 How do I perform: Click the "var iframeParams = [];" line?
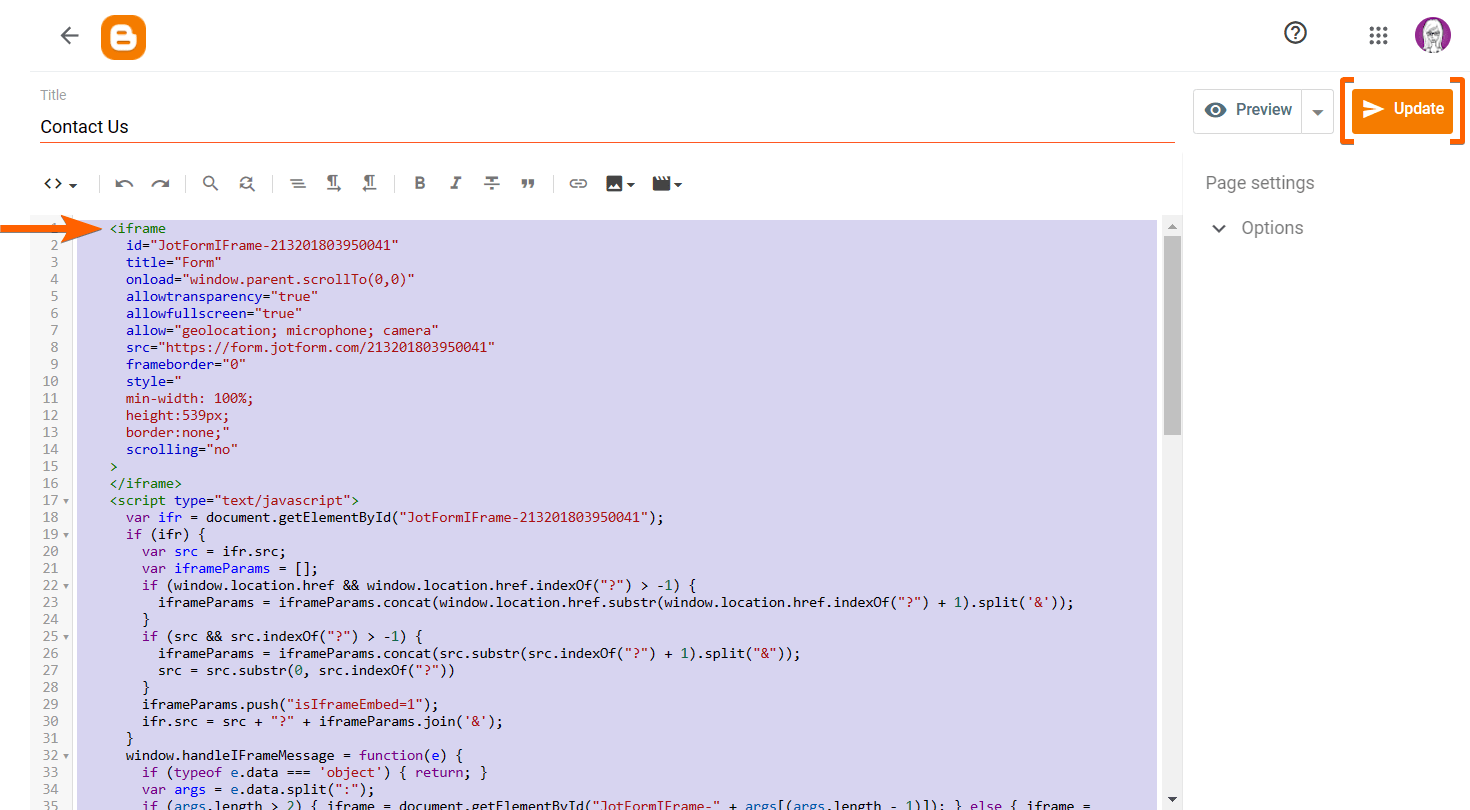point(230,569)
